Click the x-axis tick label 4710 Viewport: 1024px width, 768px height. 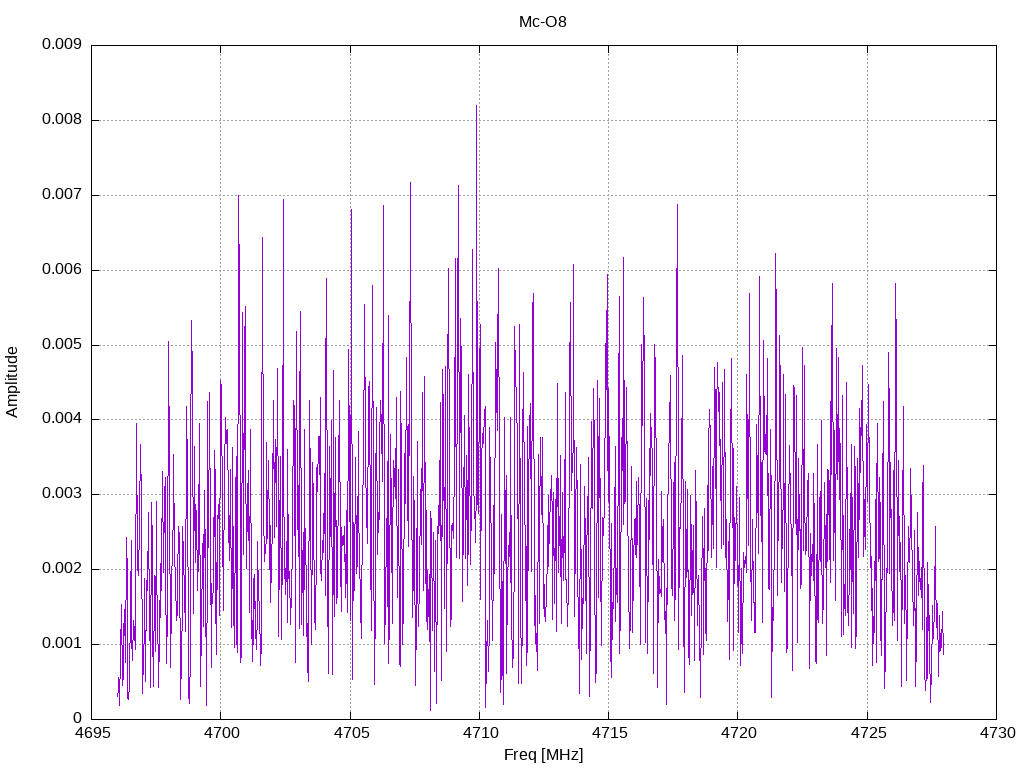point(480,733)
